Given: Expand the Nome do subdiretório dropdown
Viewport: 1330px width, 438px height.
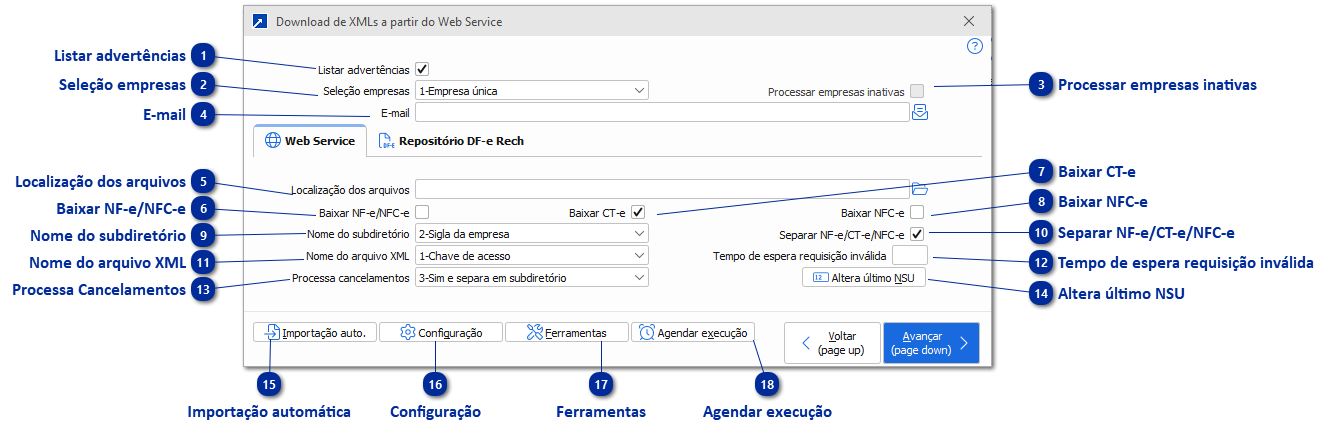Looking at the screenshot, I should click(532, 234).
